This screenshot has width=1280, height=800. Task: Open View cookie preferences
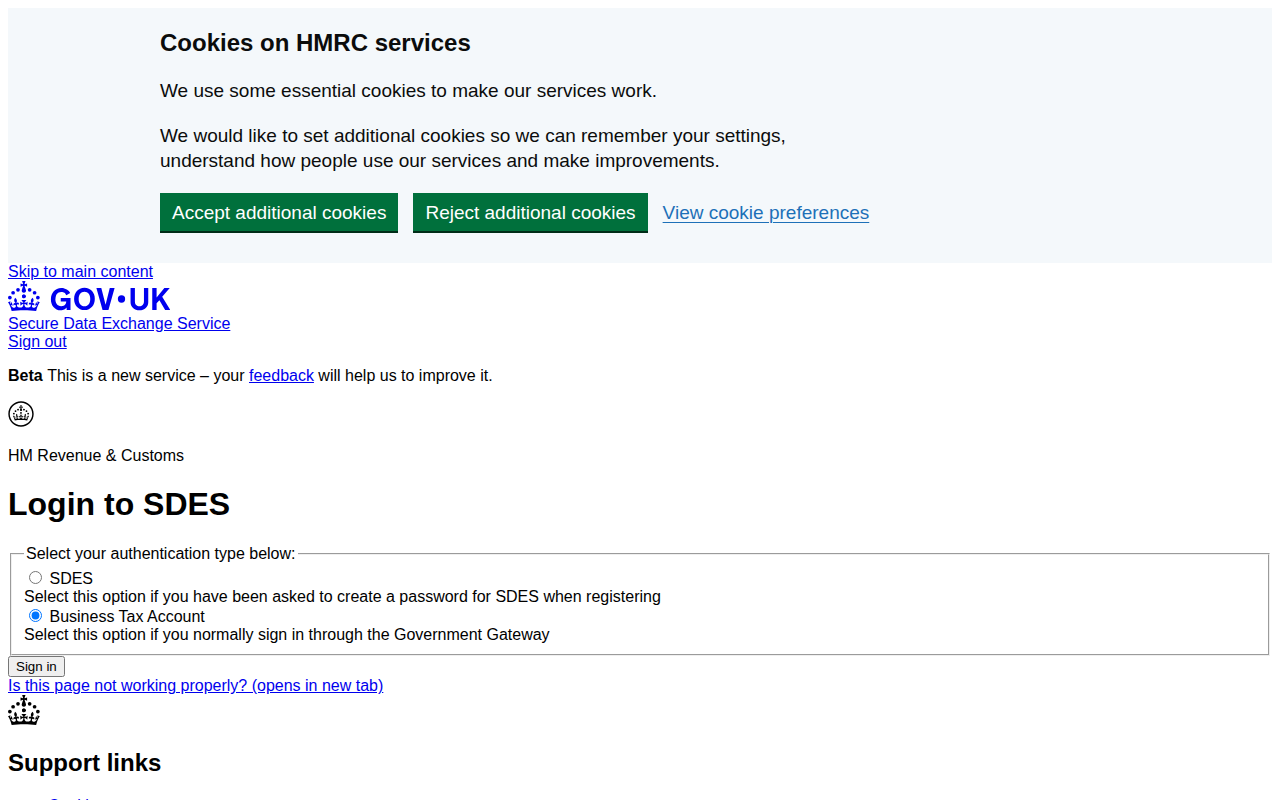coord(765,212)
